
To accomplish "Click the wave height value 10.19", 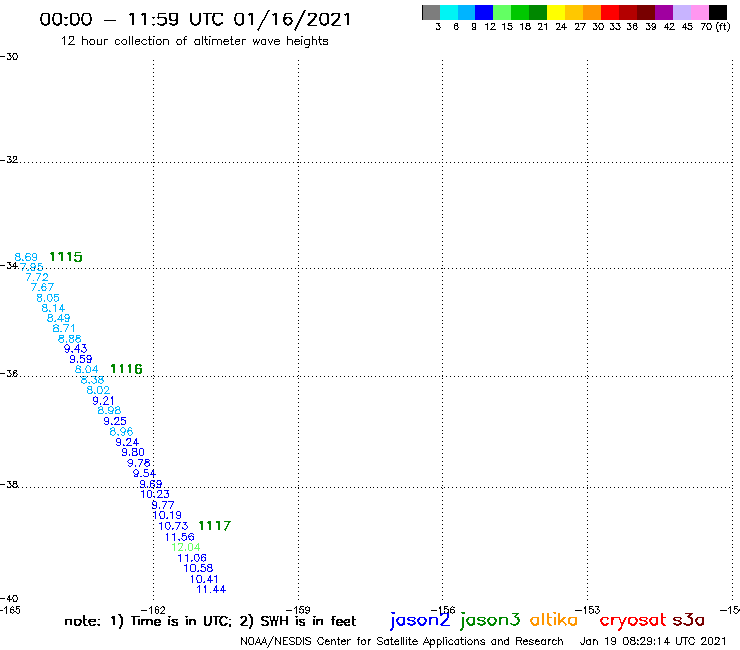I will pos(167,515).
